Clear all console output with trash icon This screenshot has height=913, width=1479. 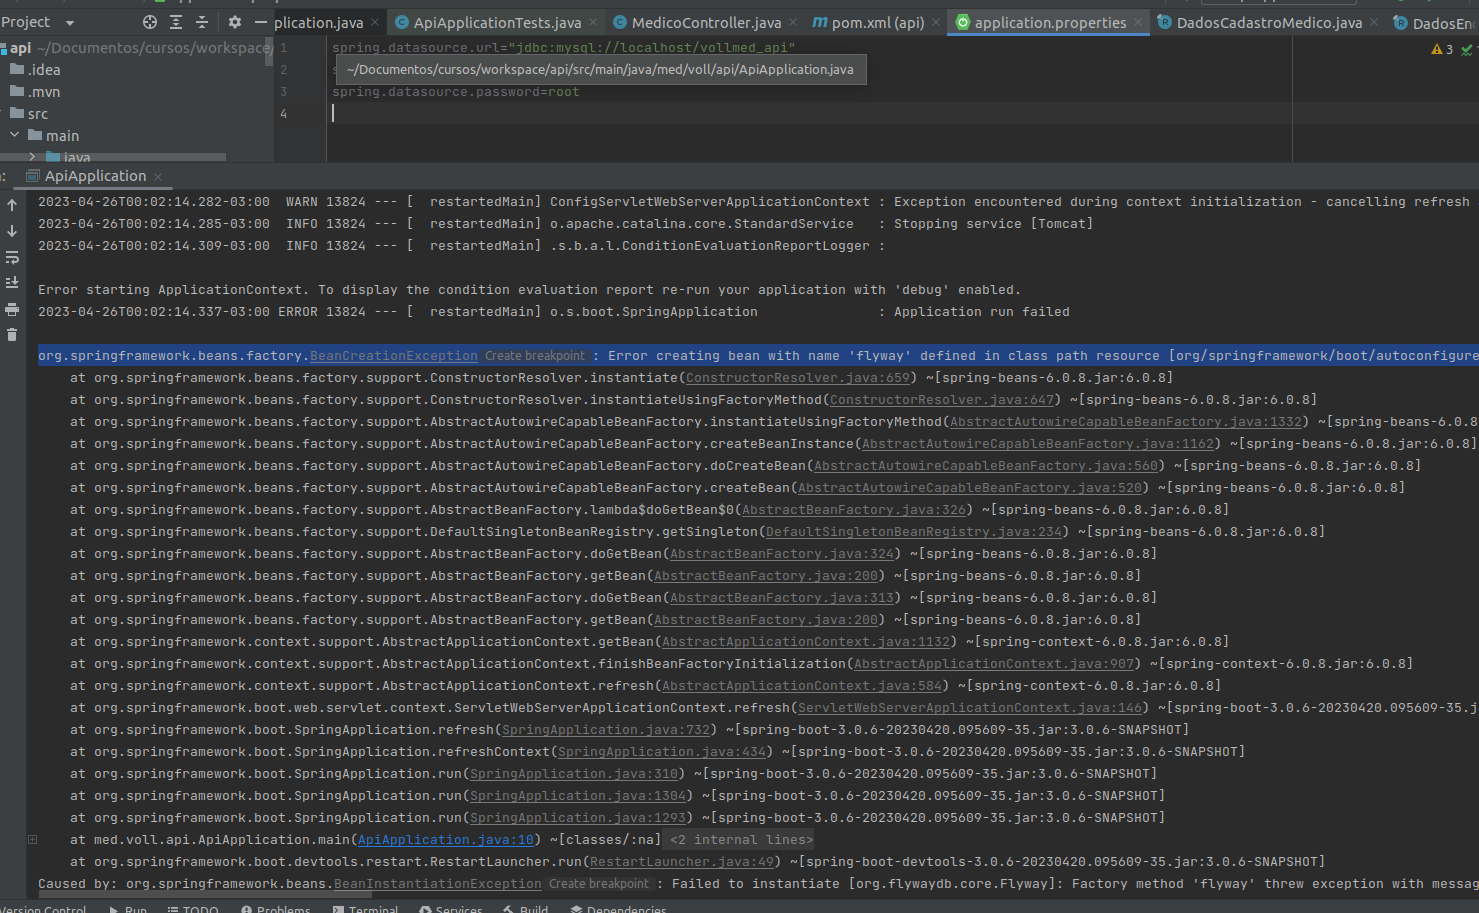tap(12, 335)
